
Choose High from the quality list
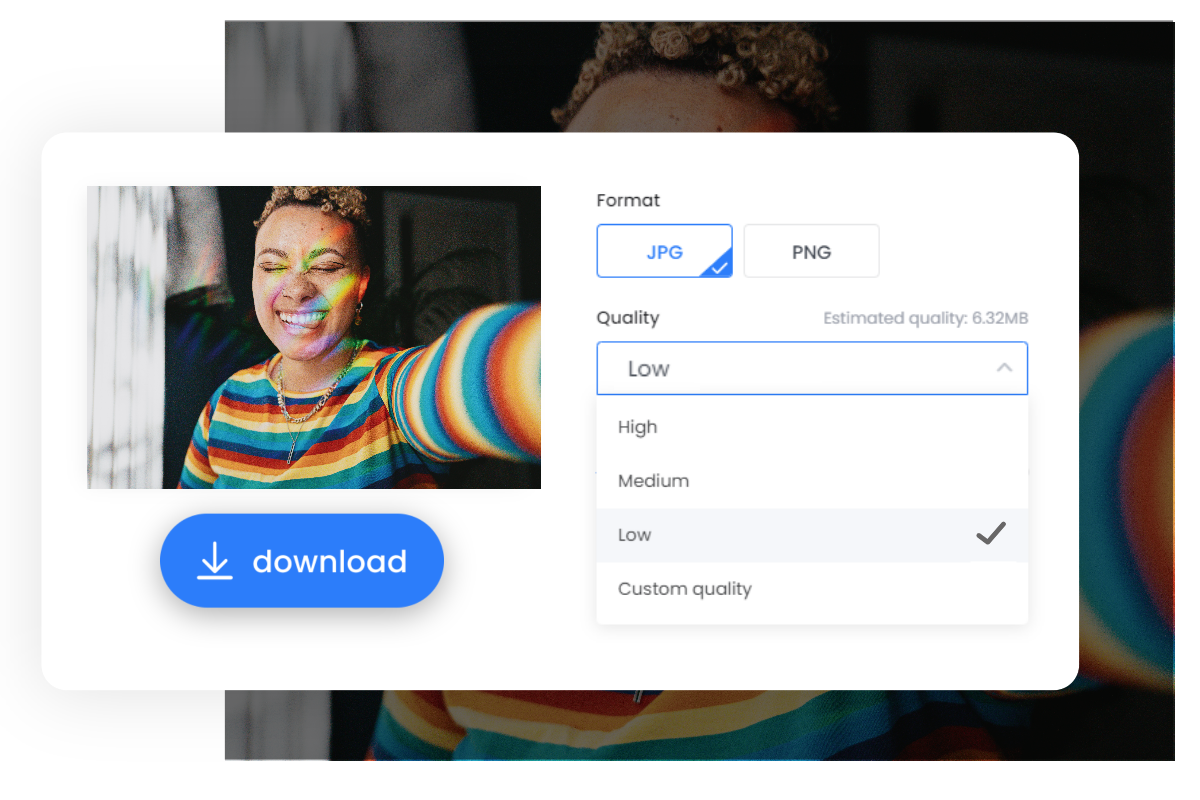point(638,427)
